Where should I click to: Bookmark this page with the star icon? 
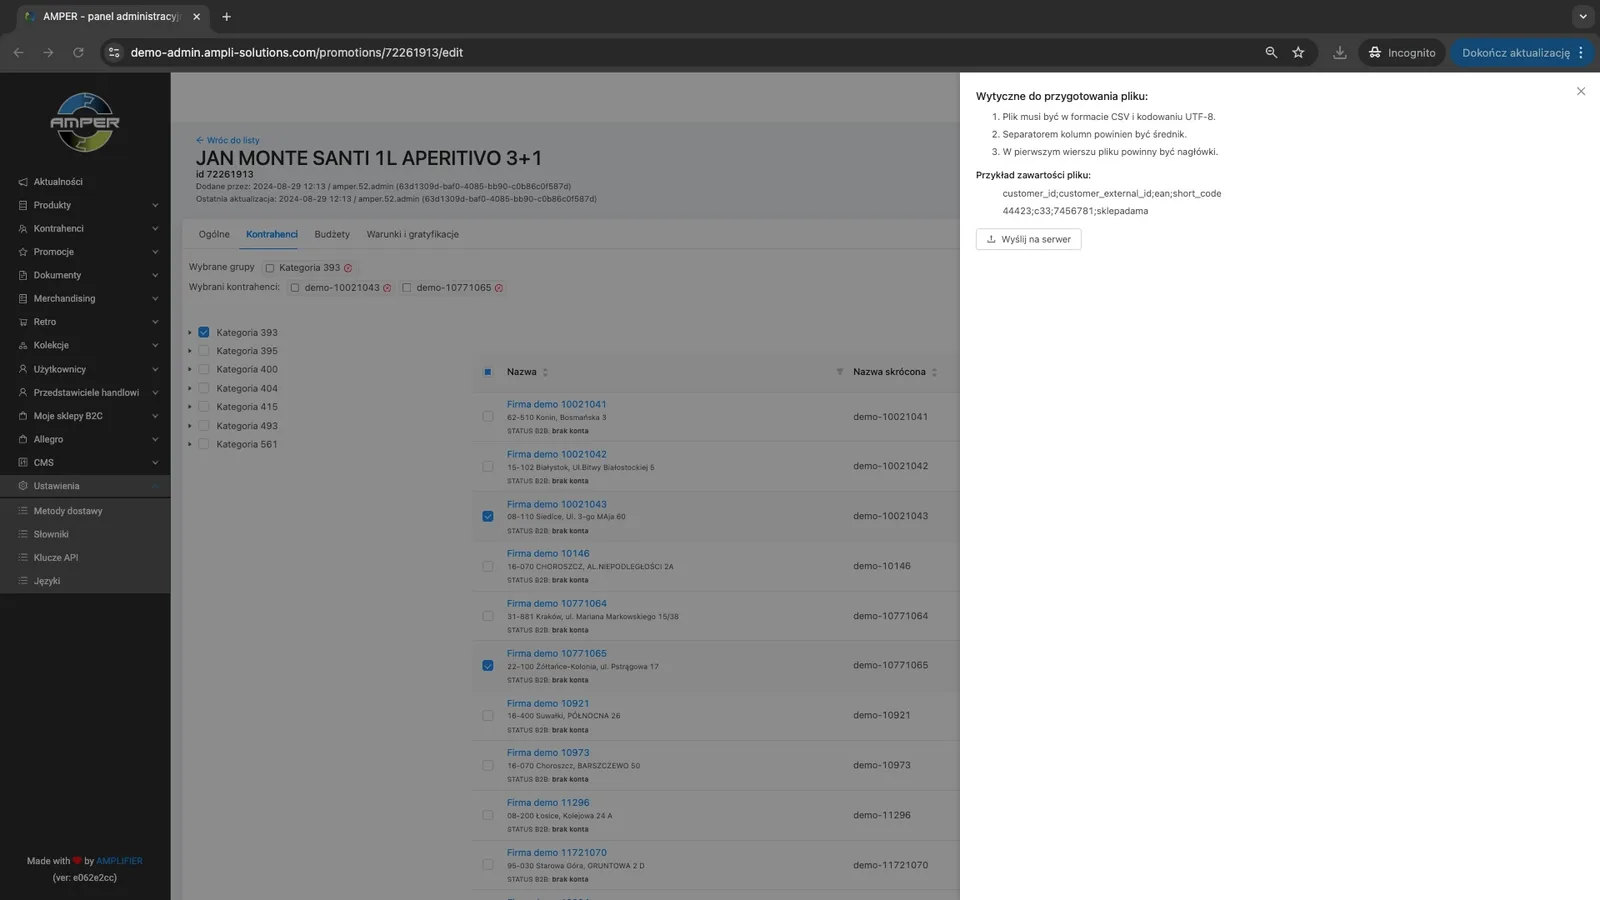pos(1298,53)
